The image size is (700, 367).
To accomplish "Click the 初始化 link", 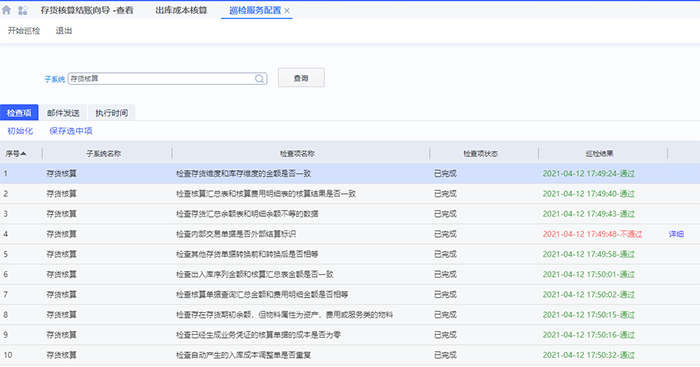I will pyautogui.click(x=20, y=131).
